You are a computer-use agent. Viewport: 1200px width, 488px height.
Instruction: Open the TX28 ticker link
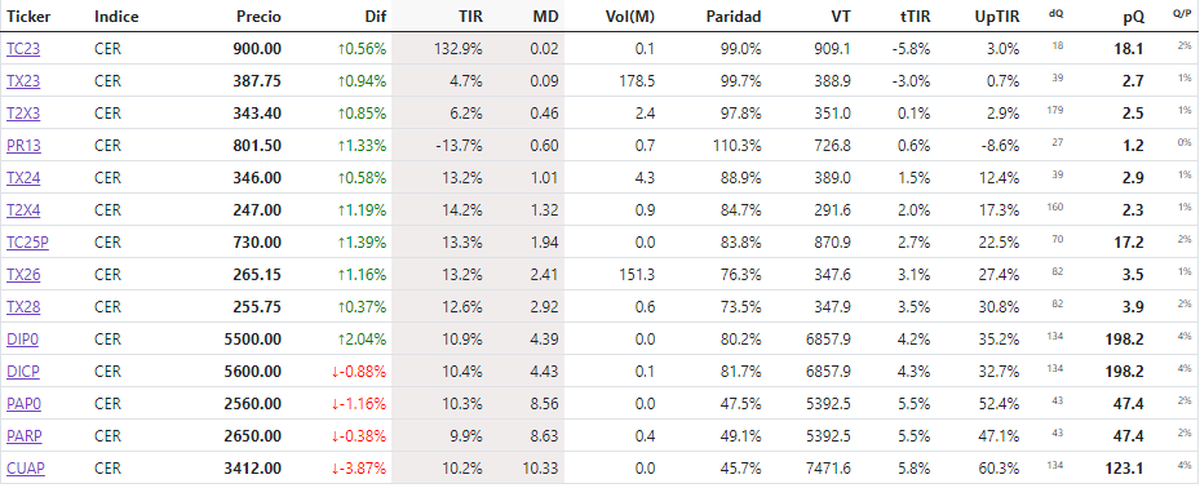pyautogui.click(x=23, y=307)
